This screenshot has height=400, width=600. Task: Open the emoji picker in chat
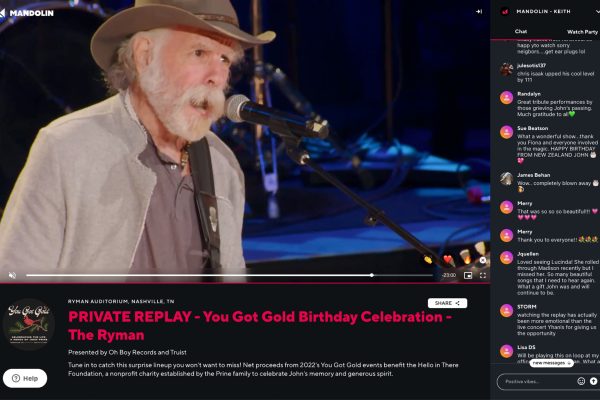coord(581,381)
